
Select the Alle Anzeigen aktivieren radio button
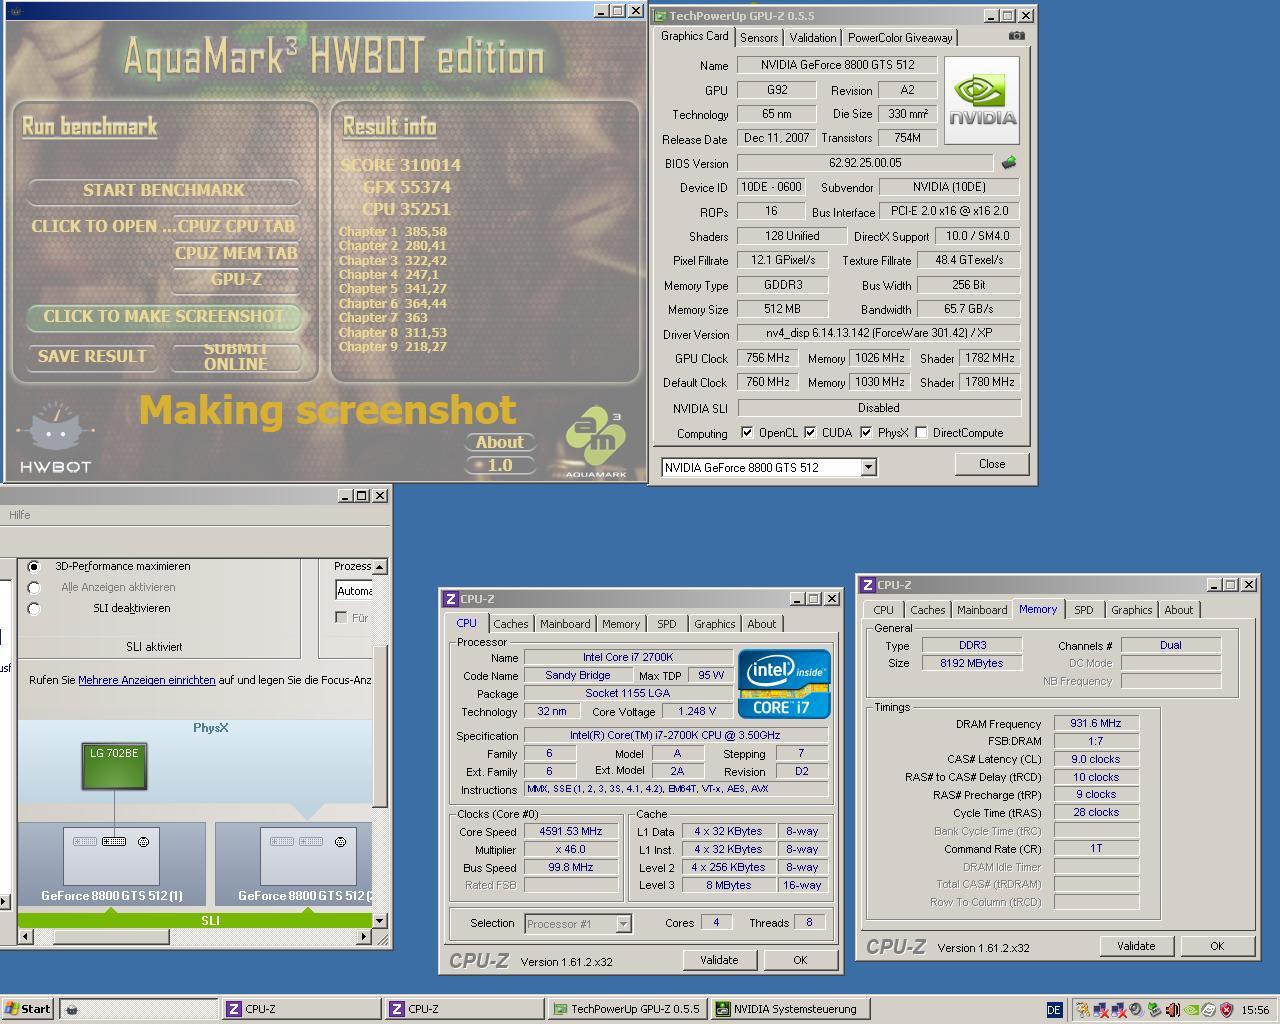pyautogui.click(x=34, y=587)
